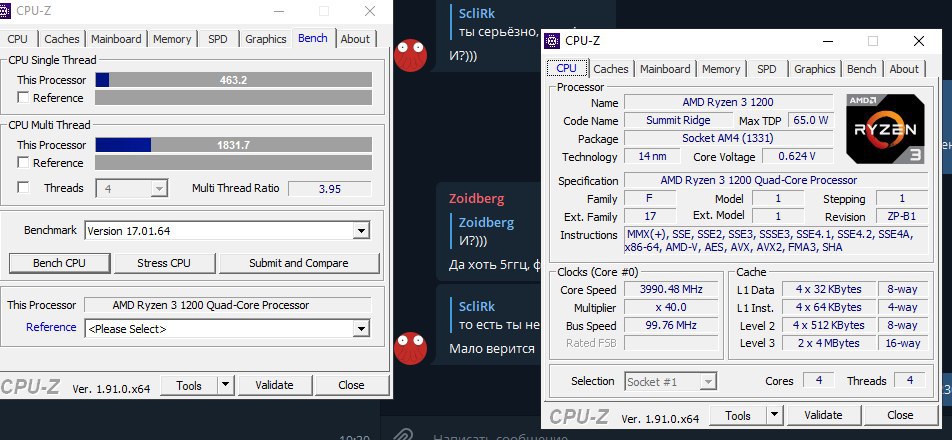Viewport: 952px width, 440px height.
Task: Click Package value Socket AM4 (1331)
Action: (x=728, y=138)
